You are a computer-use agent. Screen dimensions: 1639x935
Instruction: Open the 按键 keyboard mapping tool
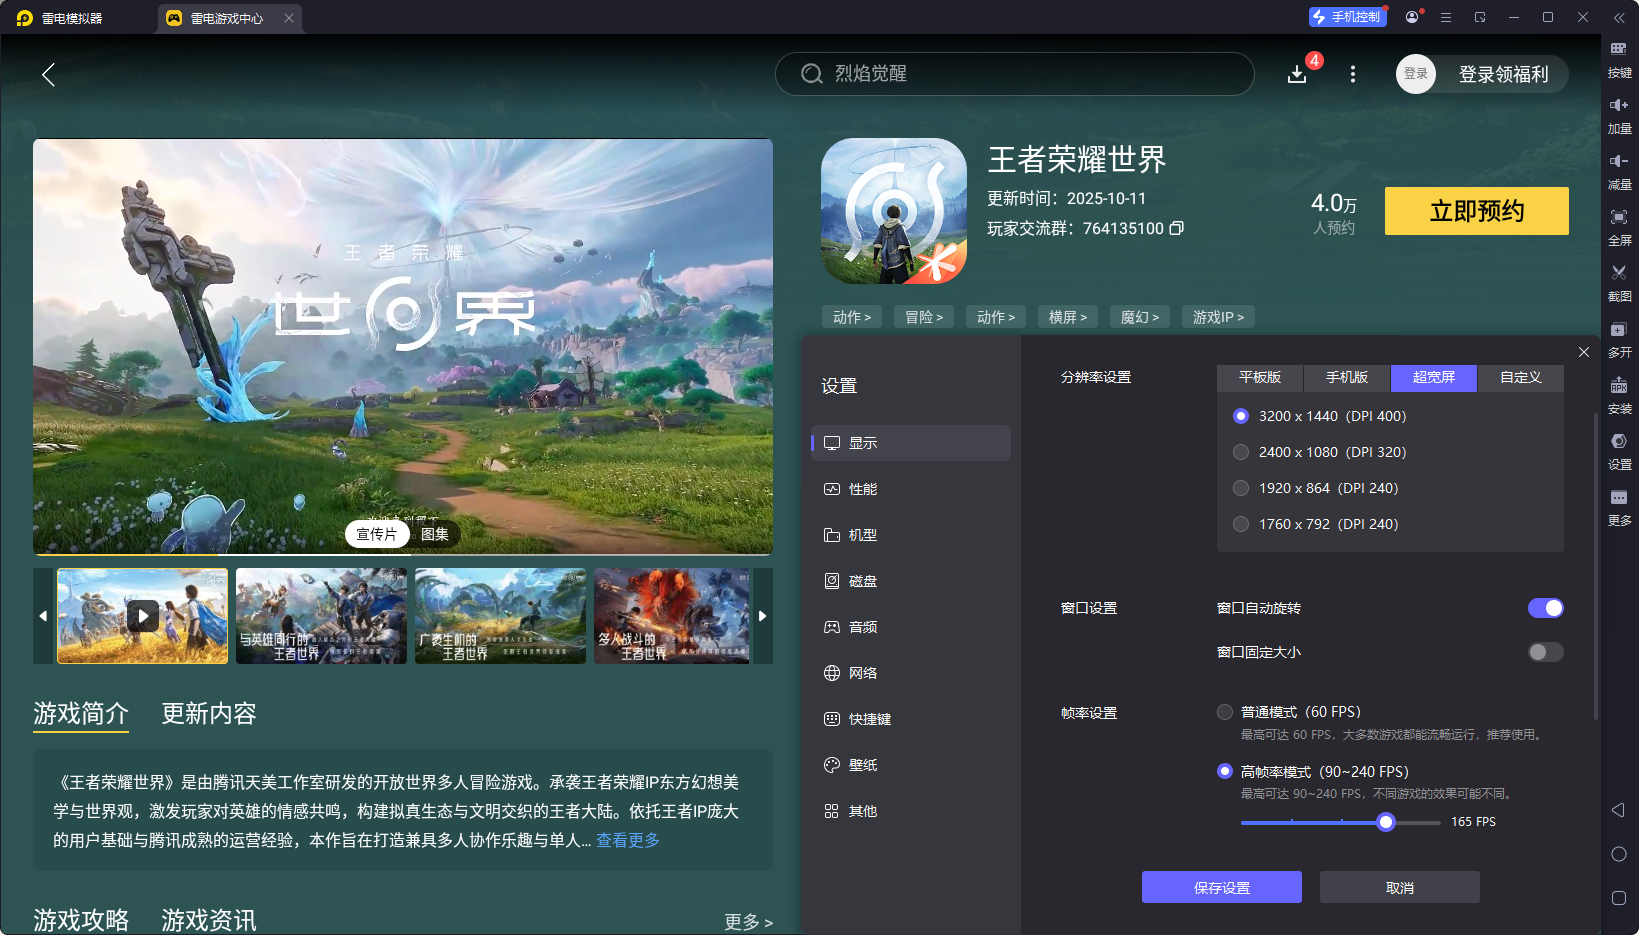[x=1620, y=58]
